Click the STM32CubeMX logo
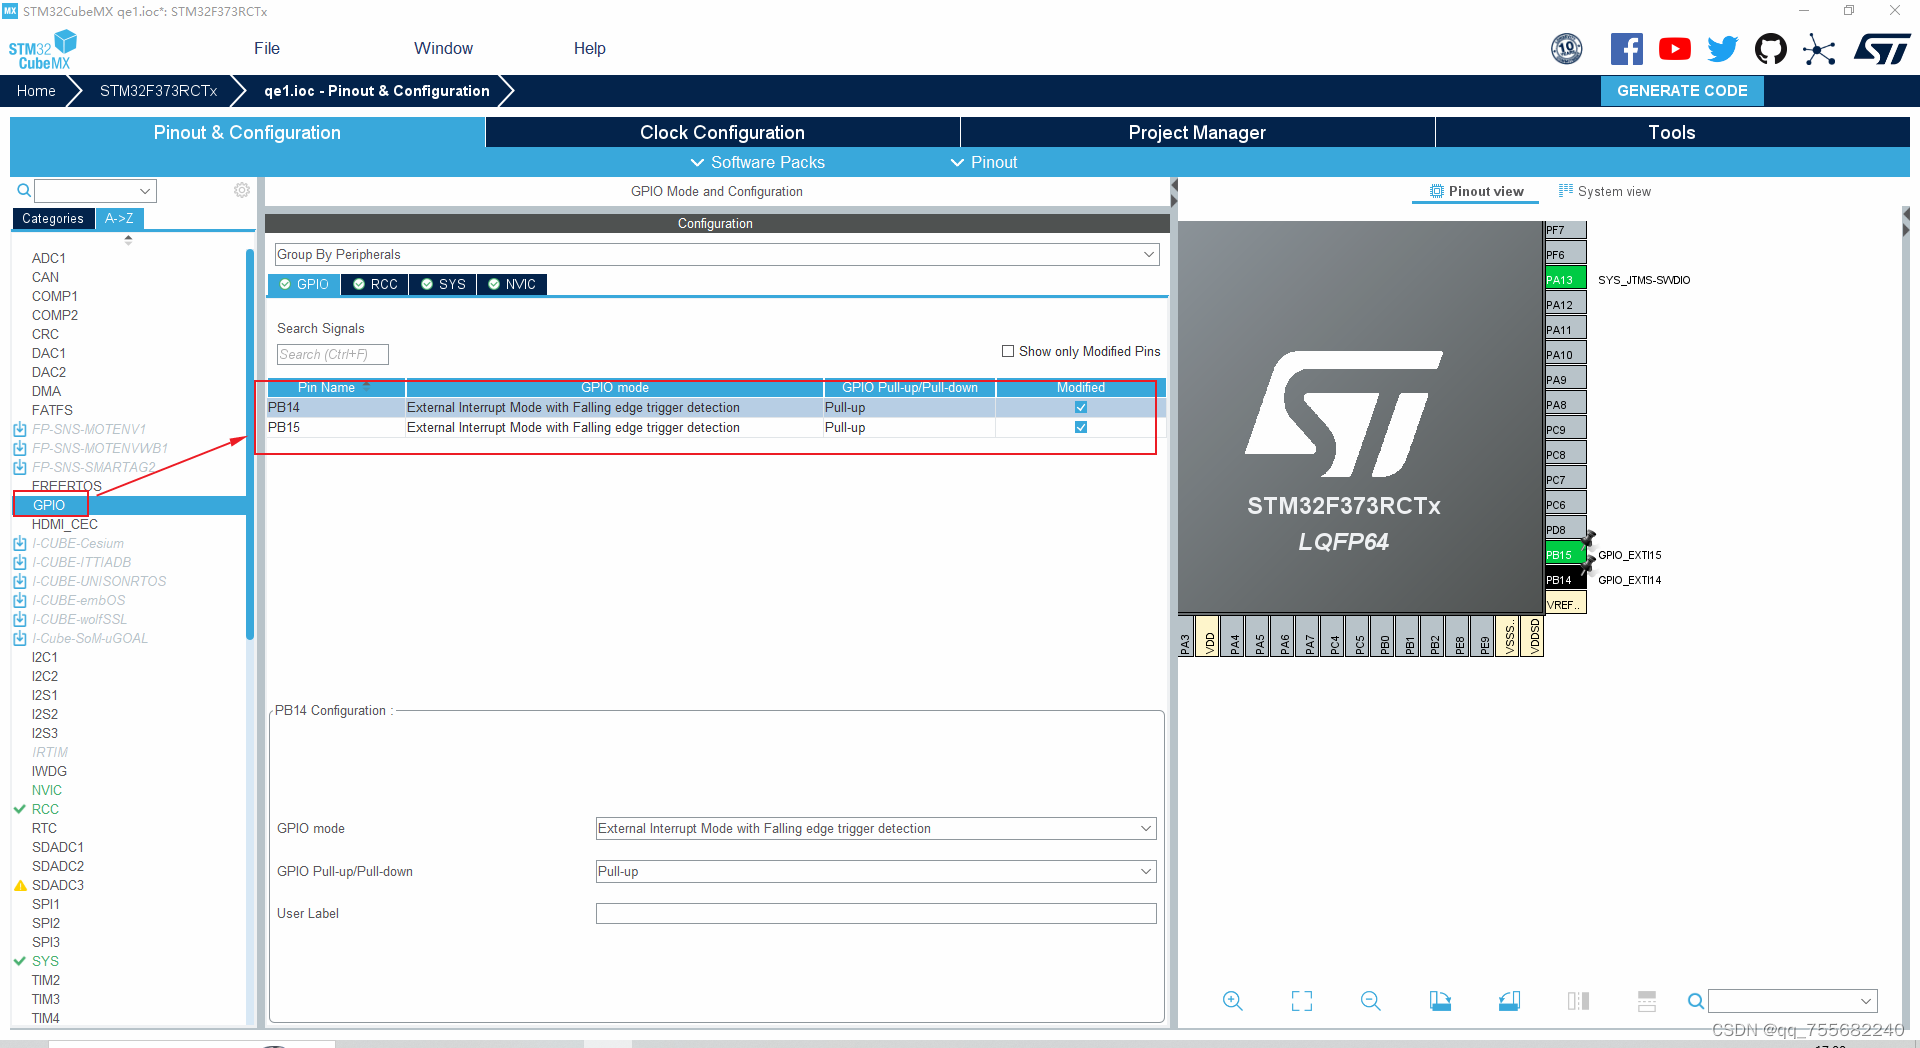The height and width of the screenshot is (1048, 1920). (x=42, y=50)
